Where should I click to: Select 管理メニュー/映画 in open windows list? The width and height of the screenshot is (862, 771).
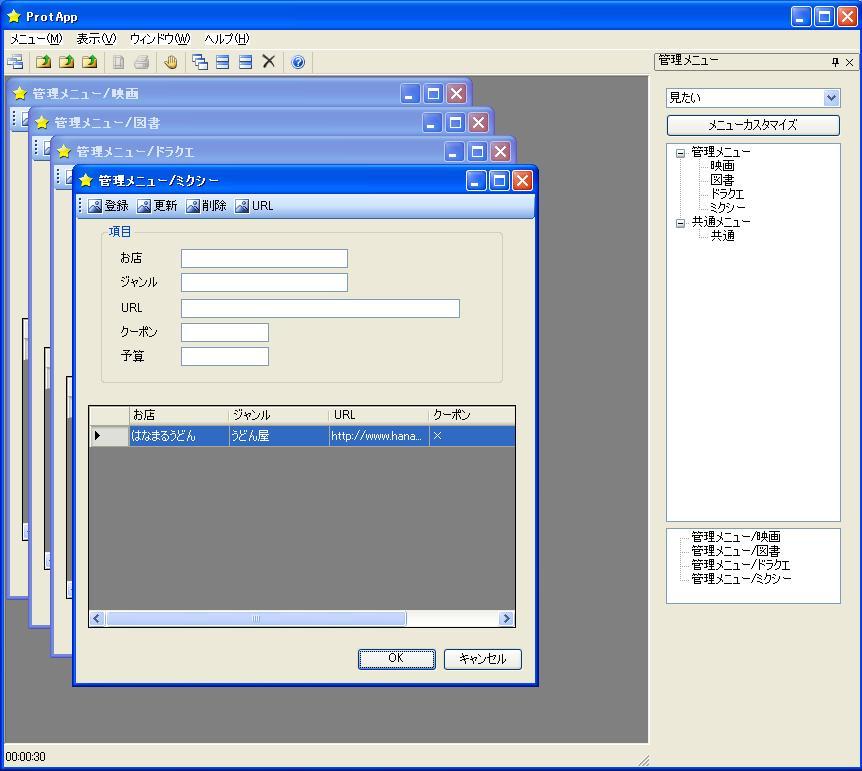(x=736, y=537)
